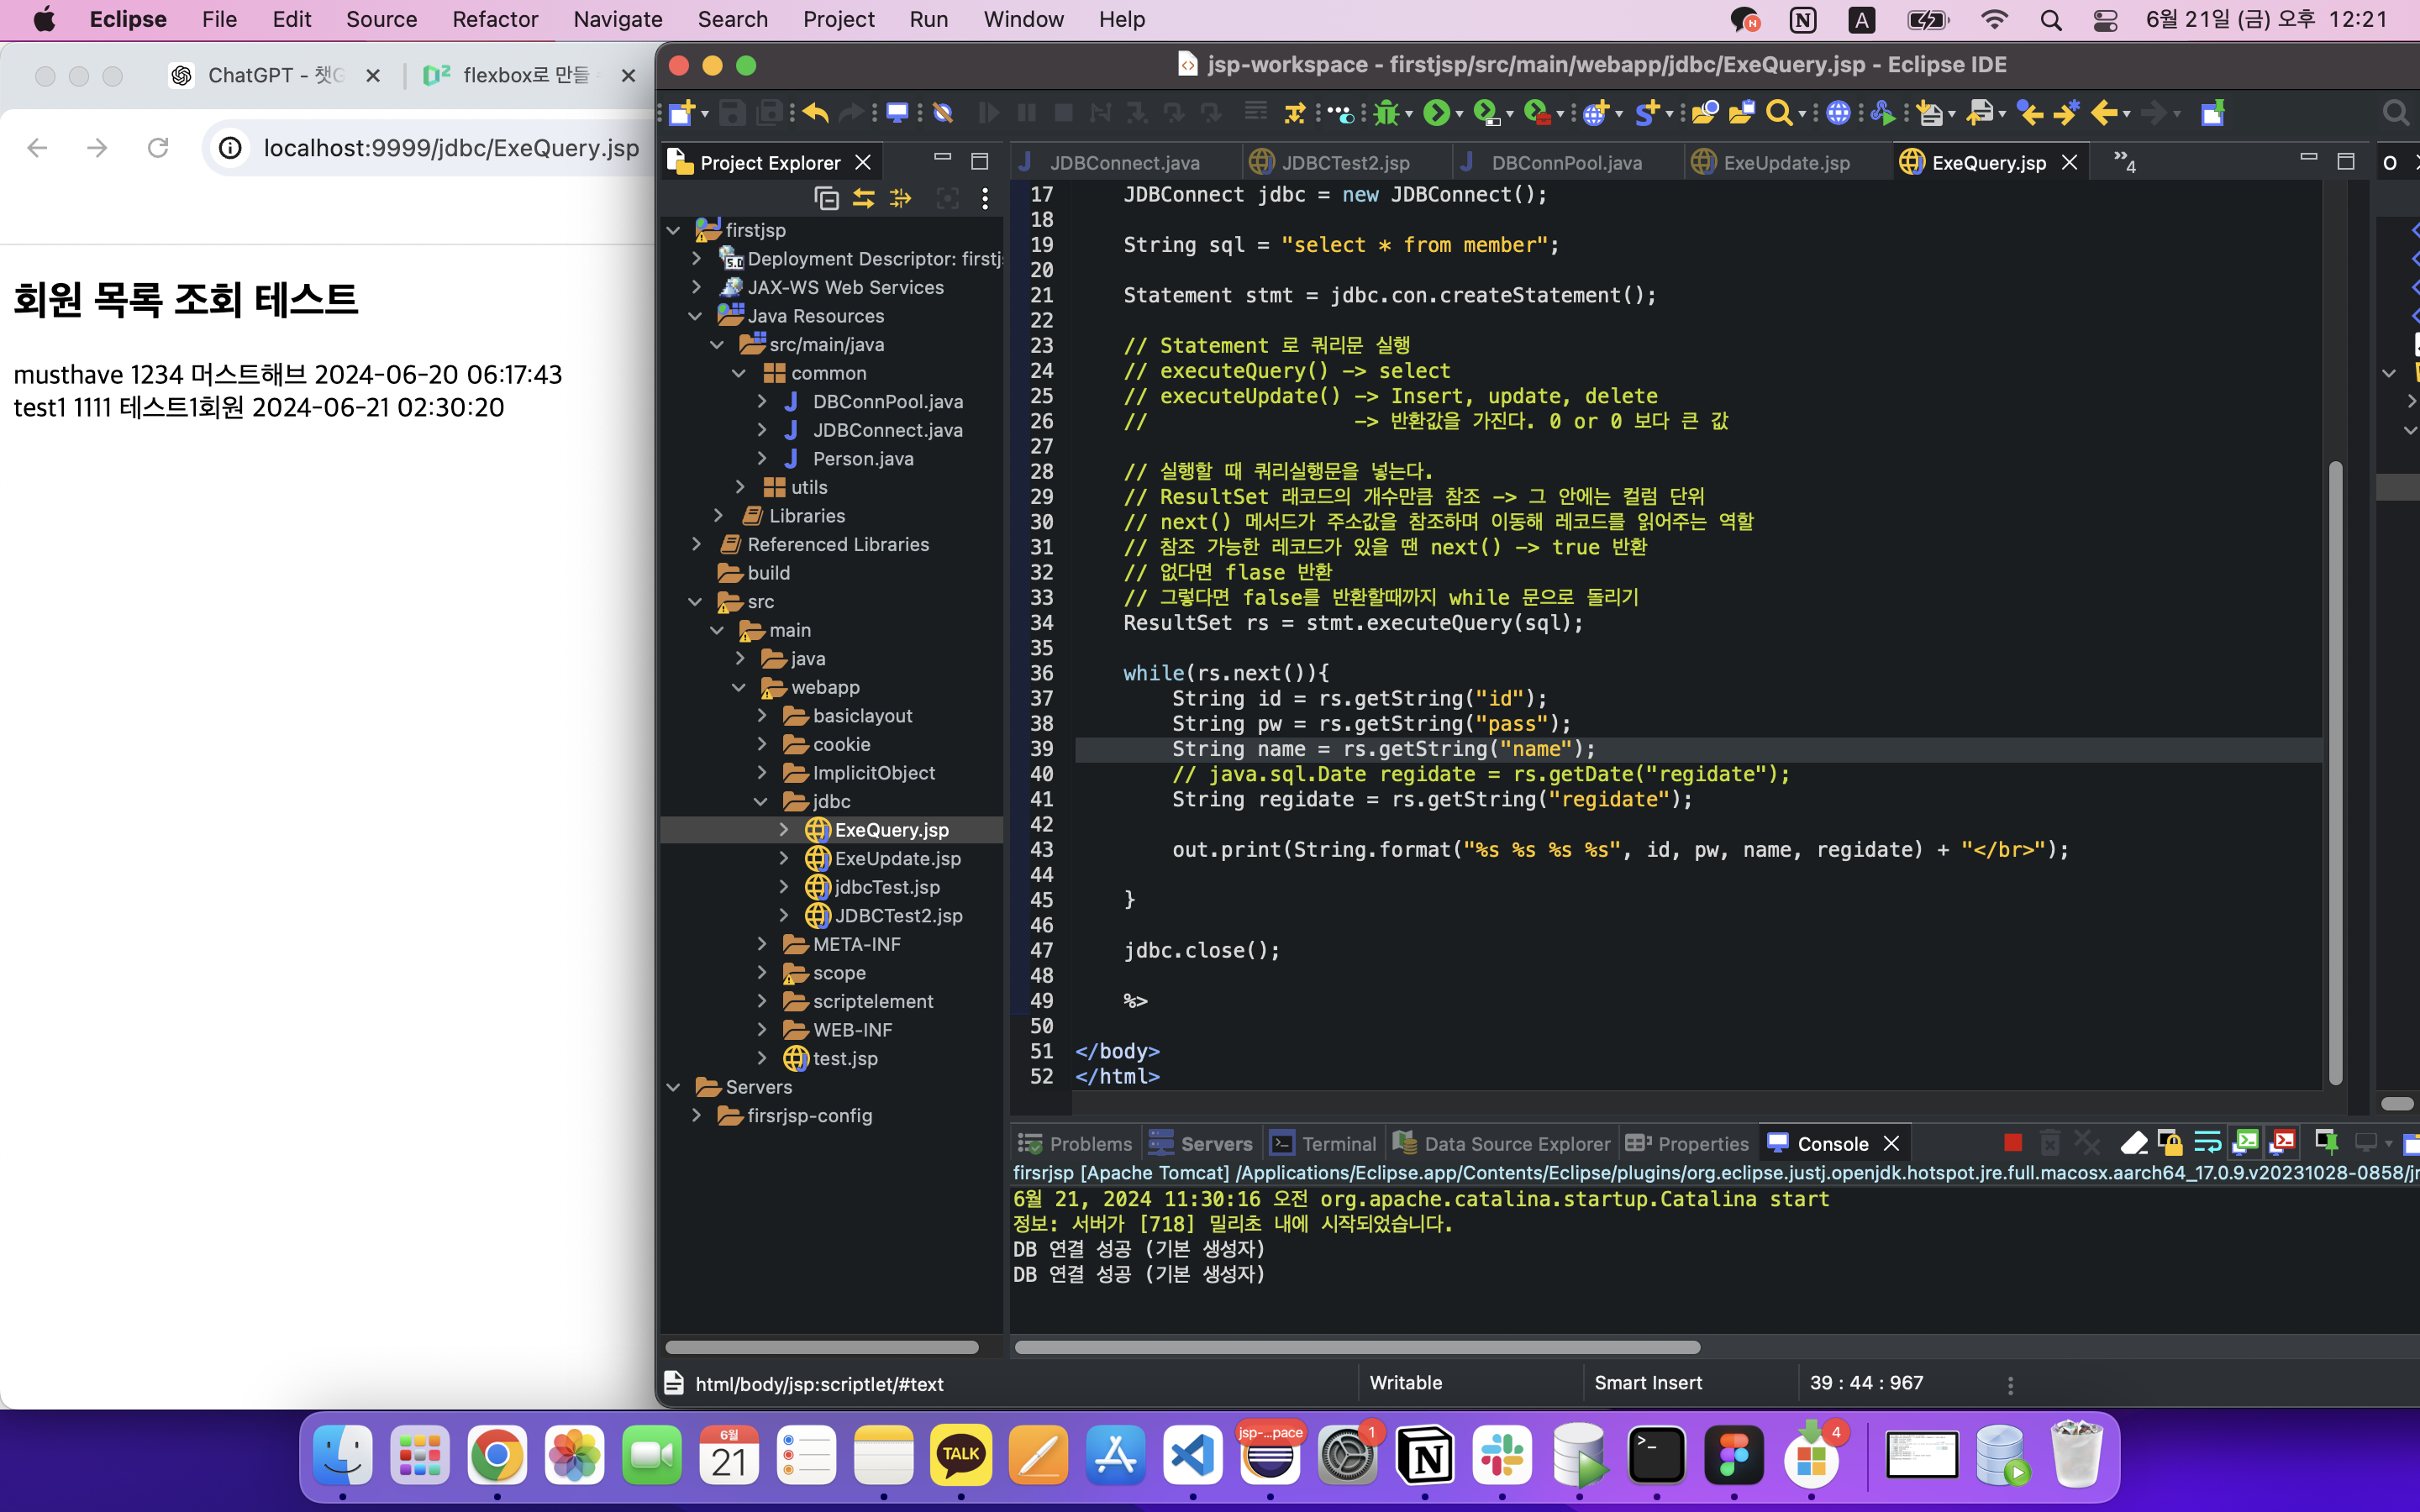Switch to the ExeUpdate.jsp editor tab
Image resolution: width=2420 pixels, height=1512 pixels.
[x=1785, y=162]
